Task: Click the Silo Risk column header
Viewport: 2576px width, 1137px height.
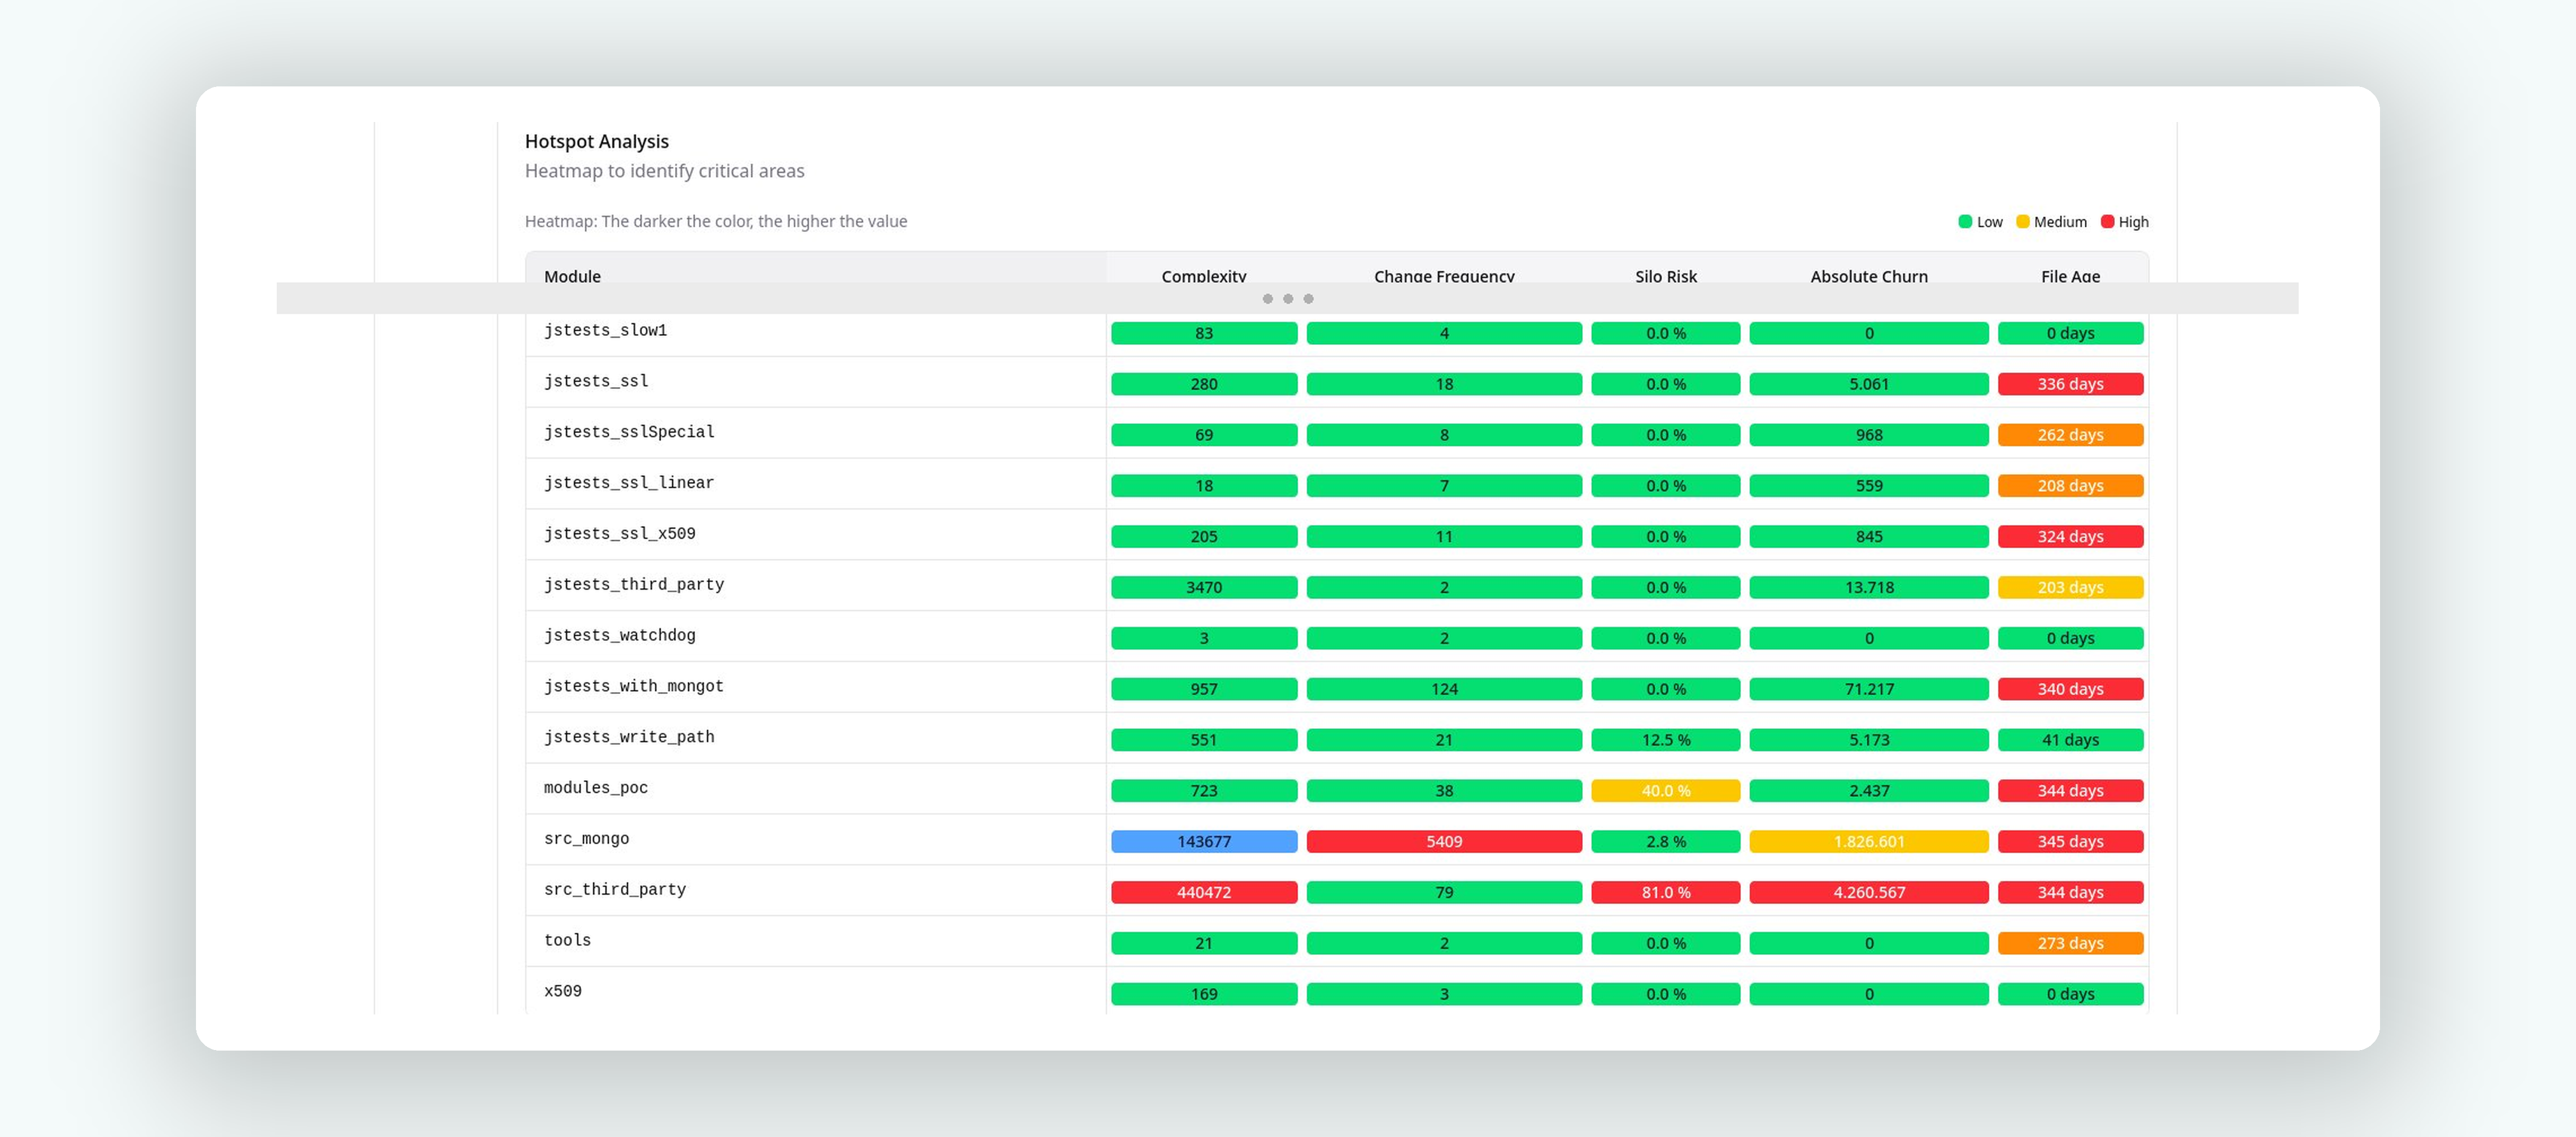Action: coord(1665,275)
